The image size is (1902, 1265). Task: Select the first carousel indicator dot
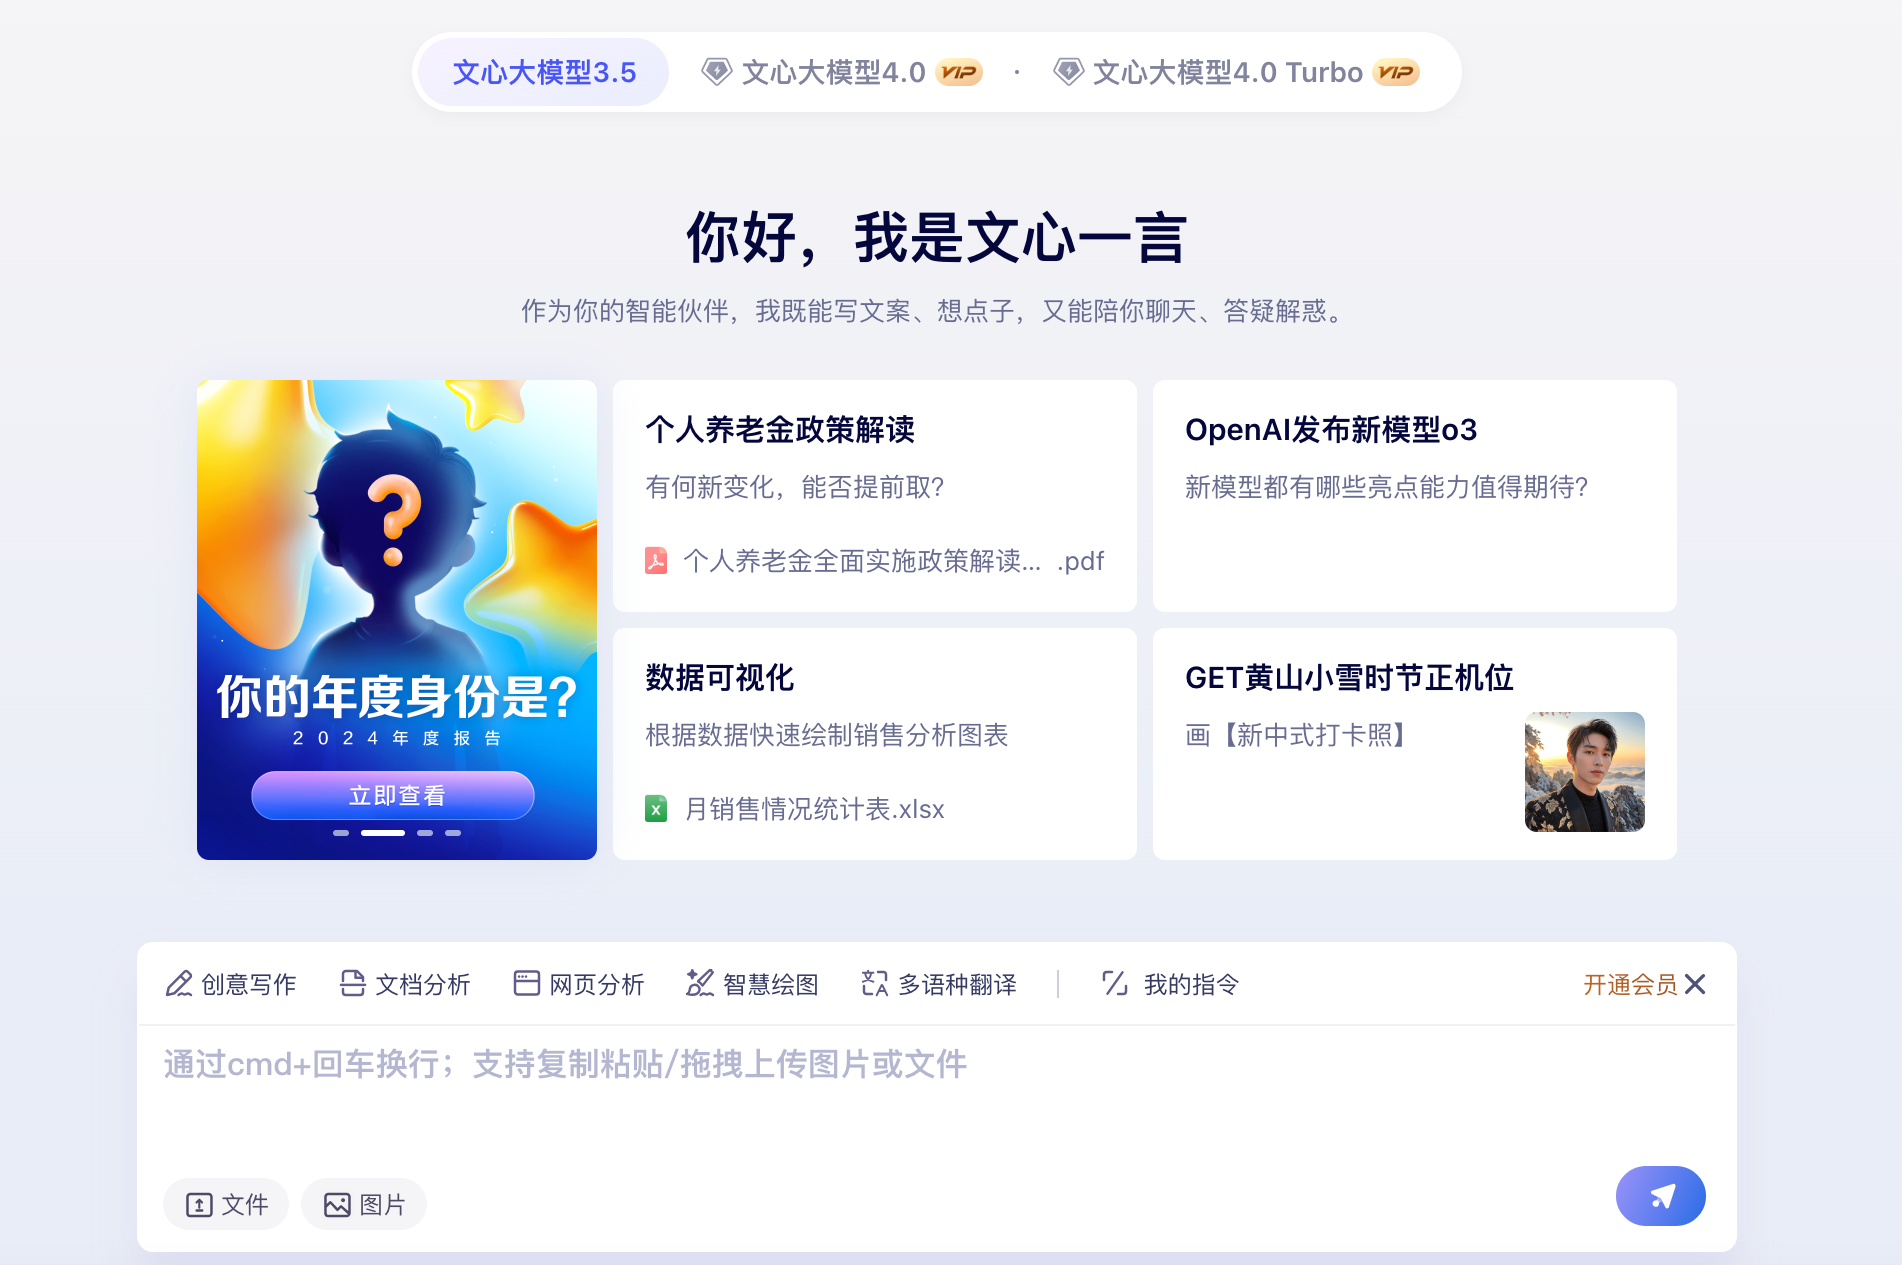pos(341,832)
